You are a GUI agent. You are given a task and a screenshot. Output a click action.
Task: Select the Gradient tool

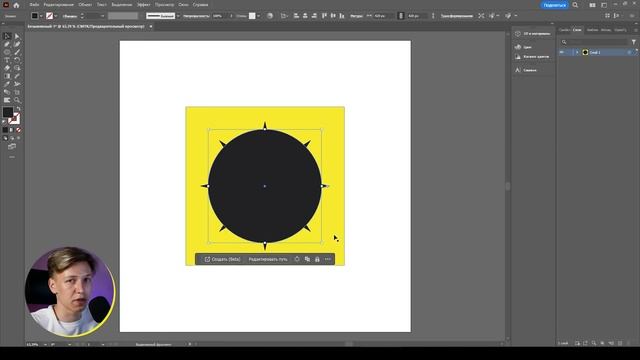(7, 76)
